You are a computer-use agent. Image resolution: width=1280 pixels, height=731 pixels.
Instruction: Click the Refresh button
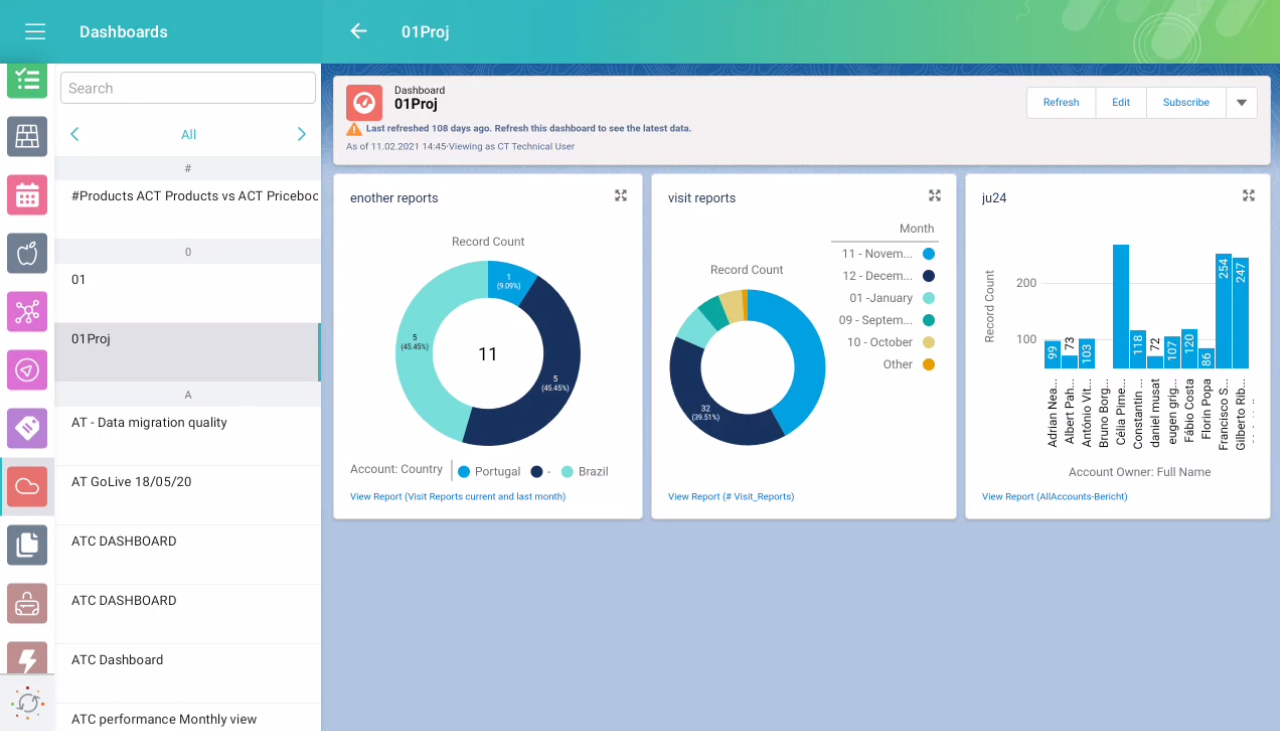1060,102
